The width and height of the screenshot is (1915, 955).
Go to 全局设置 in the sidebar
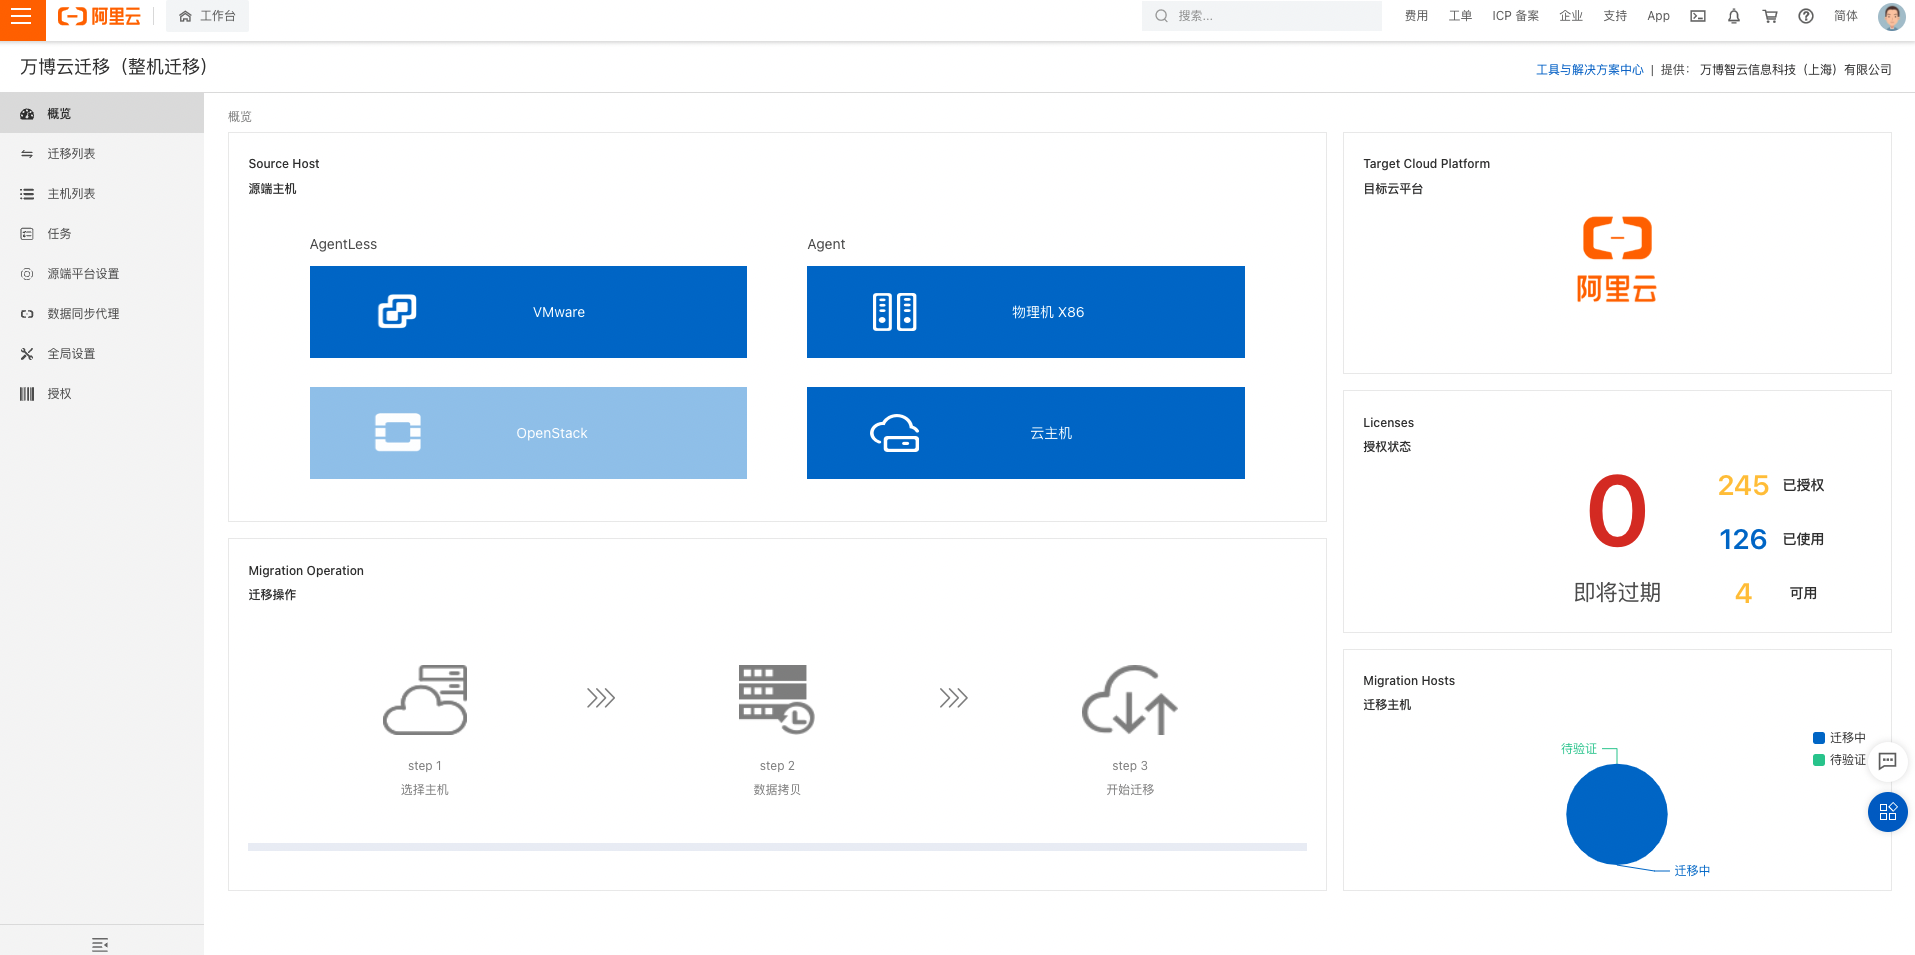102,354
